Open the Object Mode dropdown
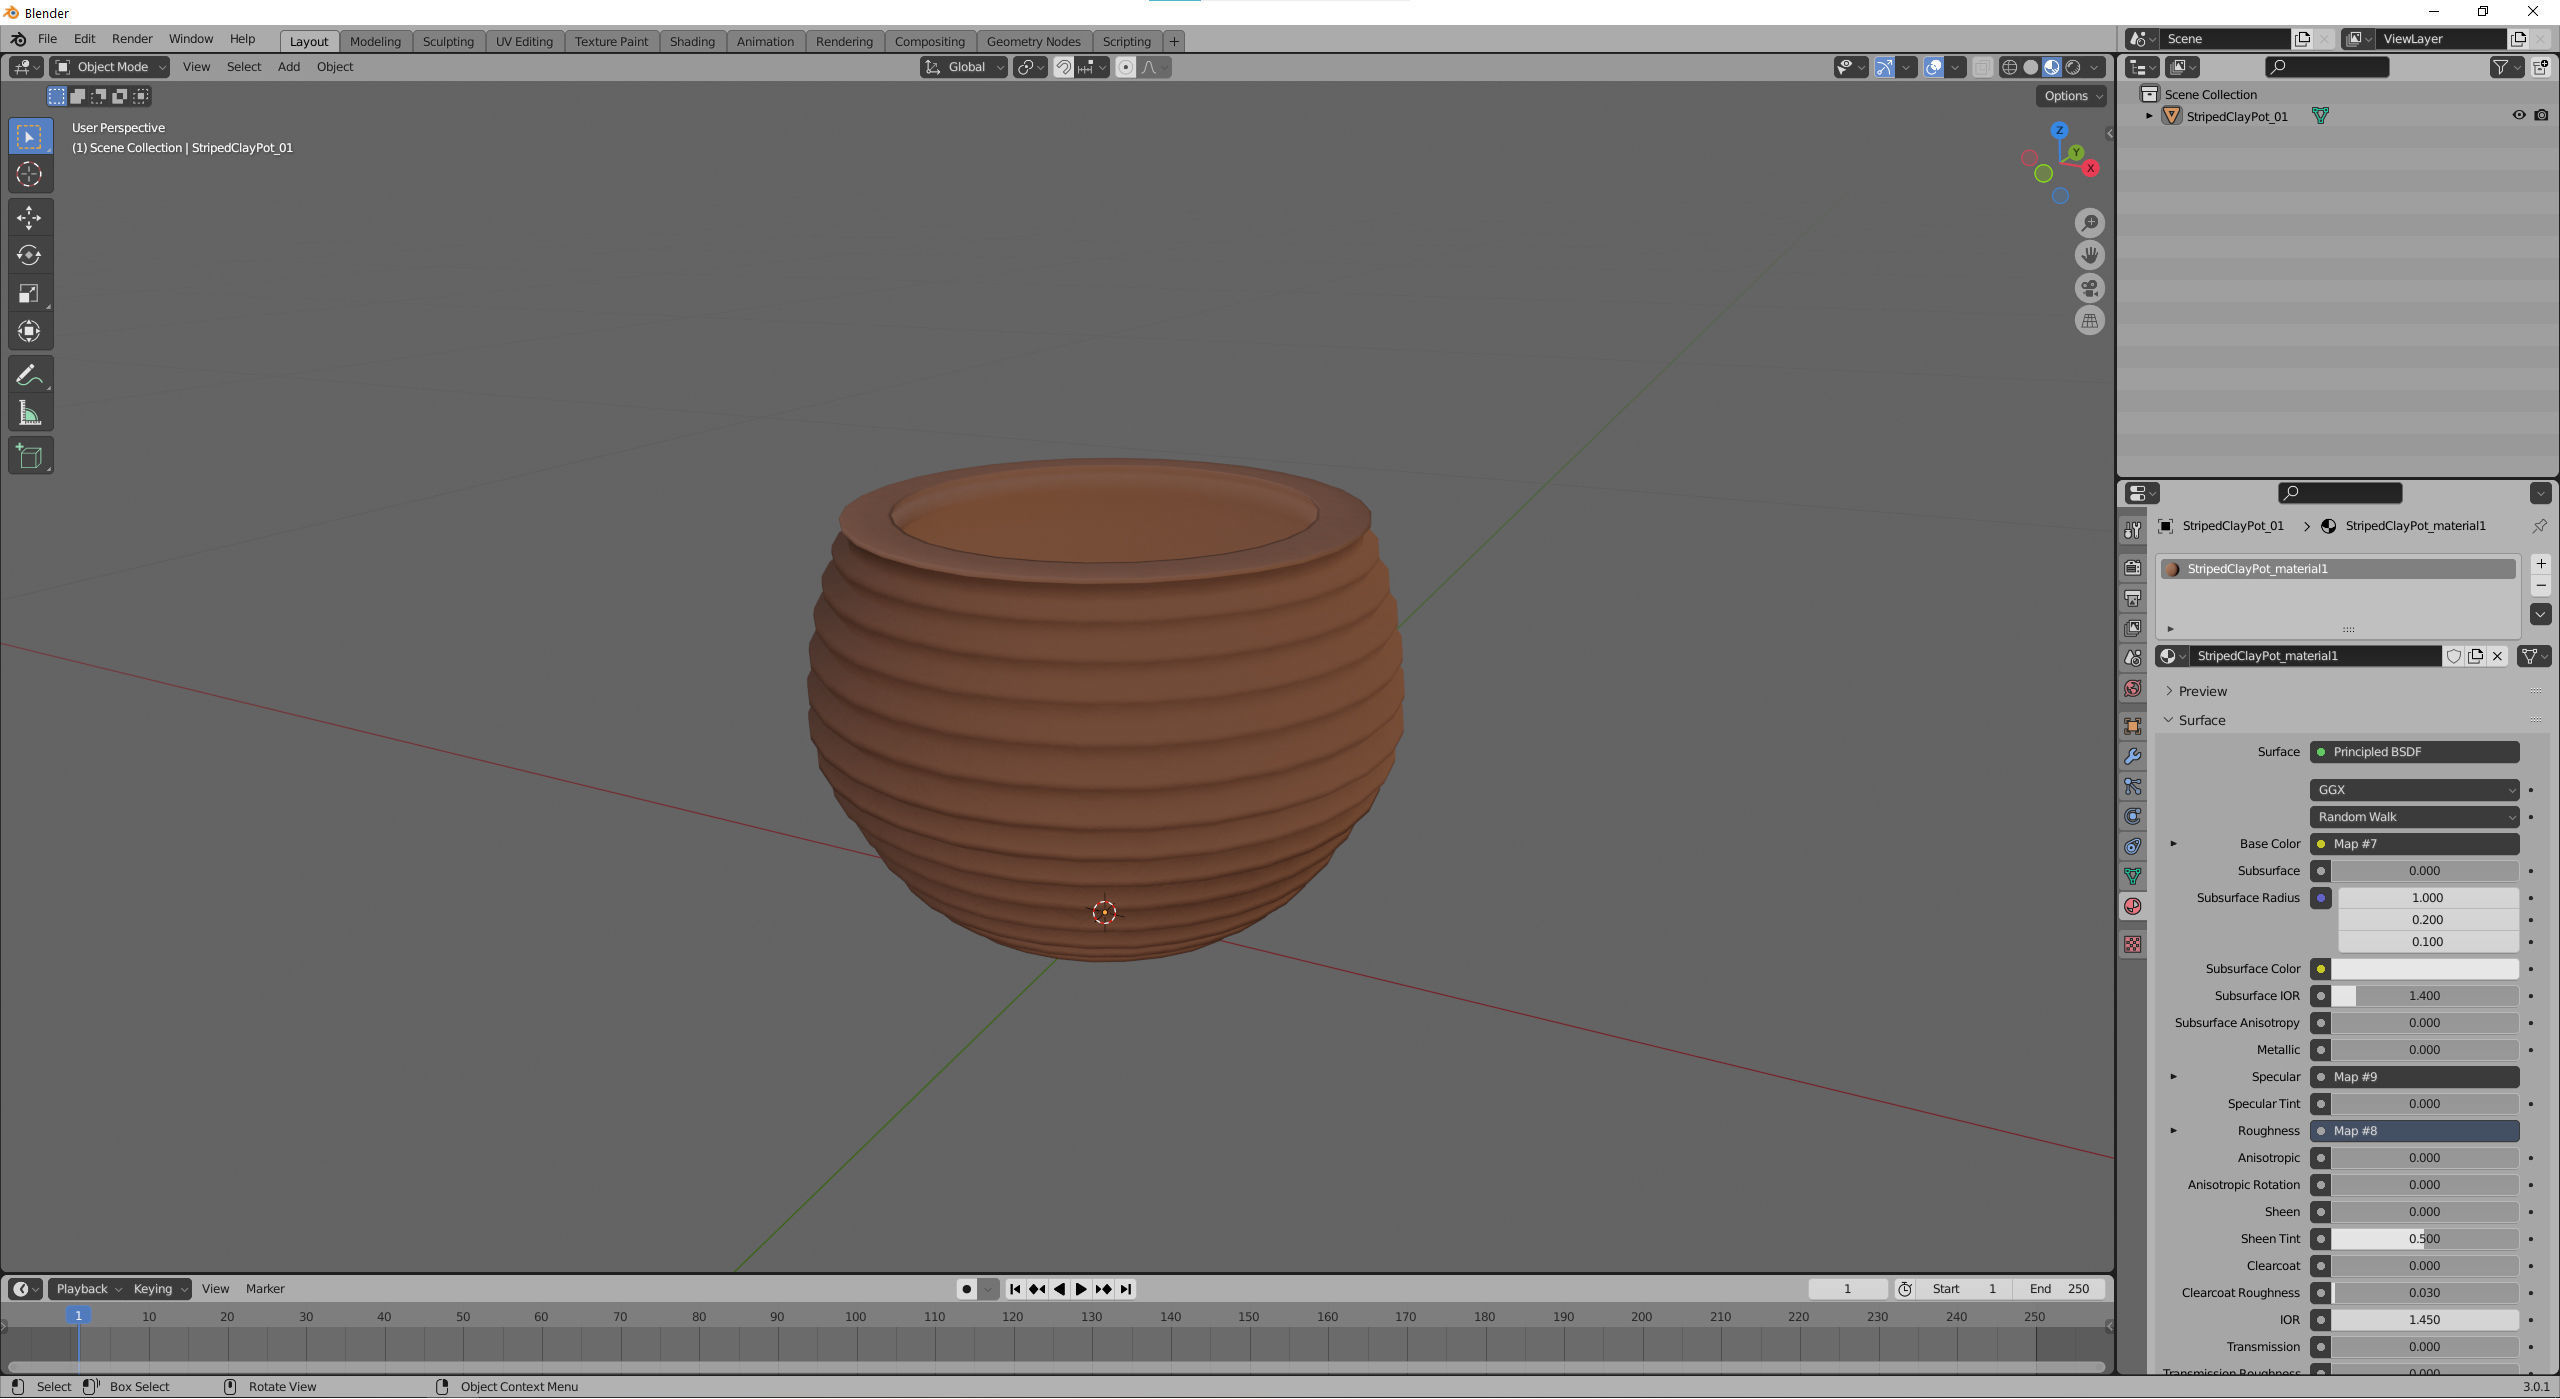Viewport: 2560px width, 1399px height. pyautogui.click(x=109, y=67)
